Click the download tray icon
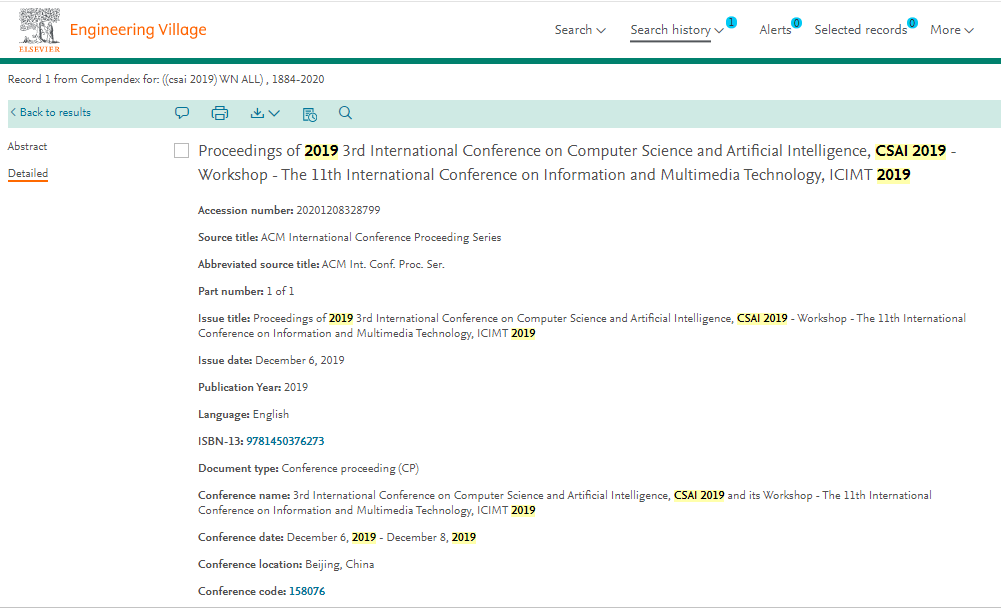Screen dimensions: 1001x609 [257, 113]
